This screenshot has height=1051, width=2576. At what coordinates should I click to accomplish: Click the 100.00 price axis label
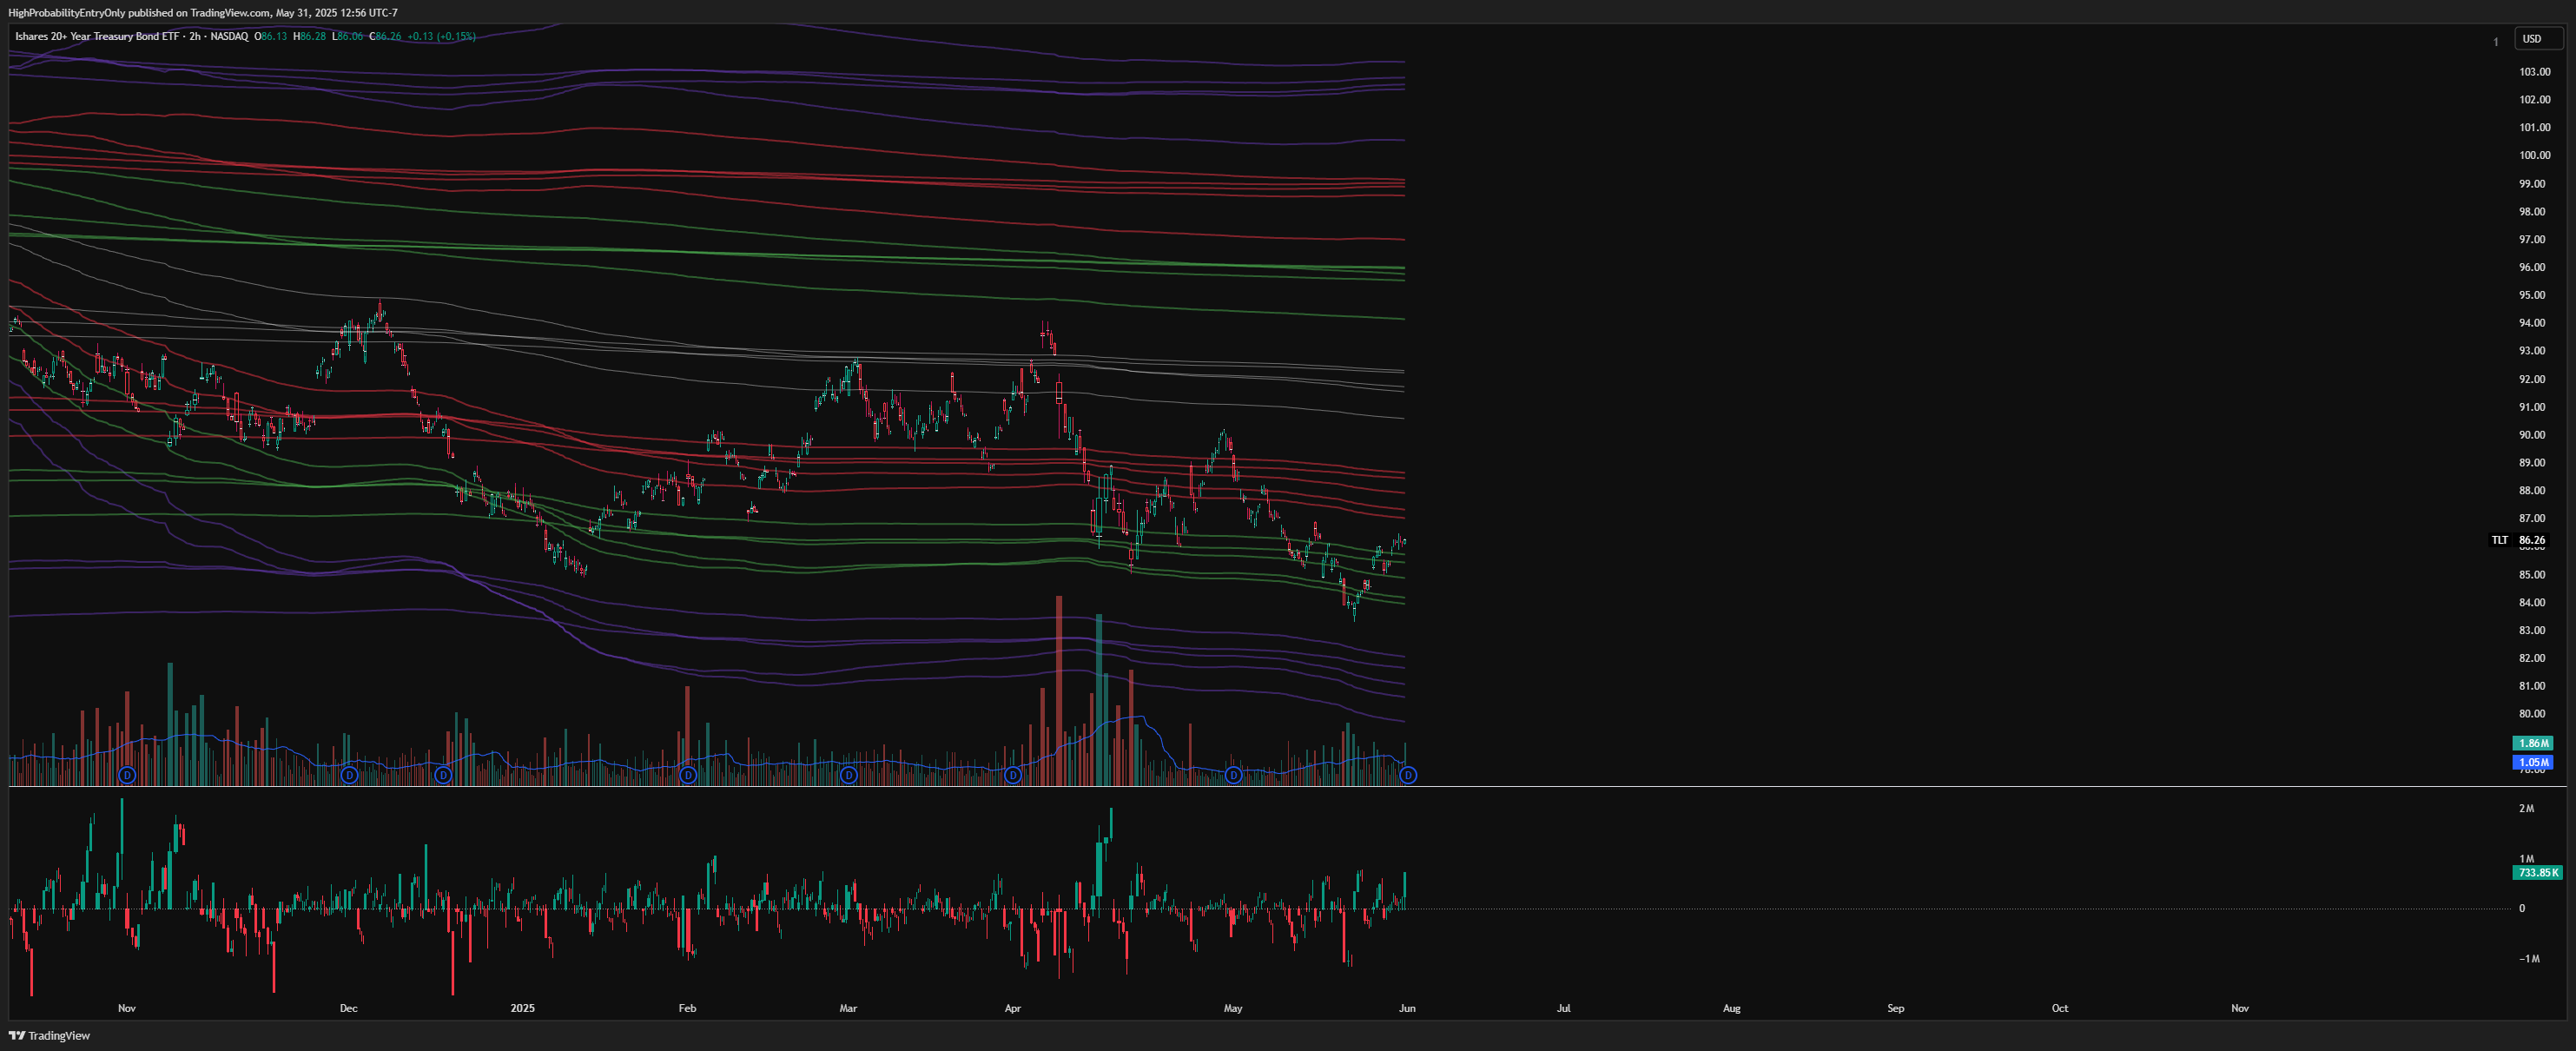(x=2535, y=155)
